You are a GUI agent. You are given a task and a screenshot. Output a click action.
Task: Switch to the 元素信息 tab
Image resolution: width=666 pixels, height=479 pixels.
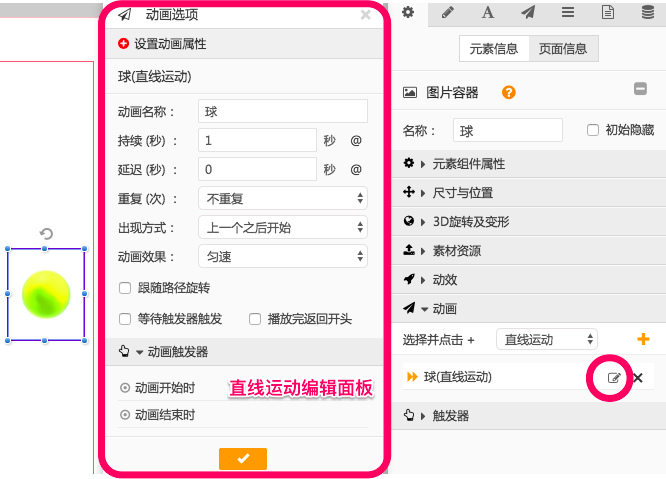(x=494, y=48)
